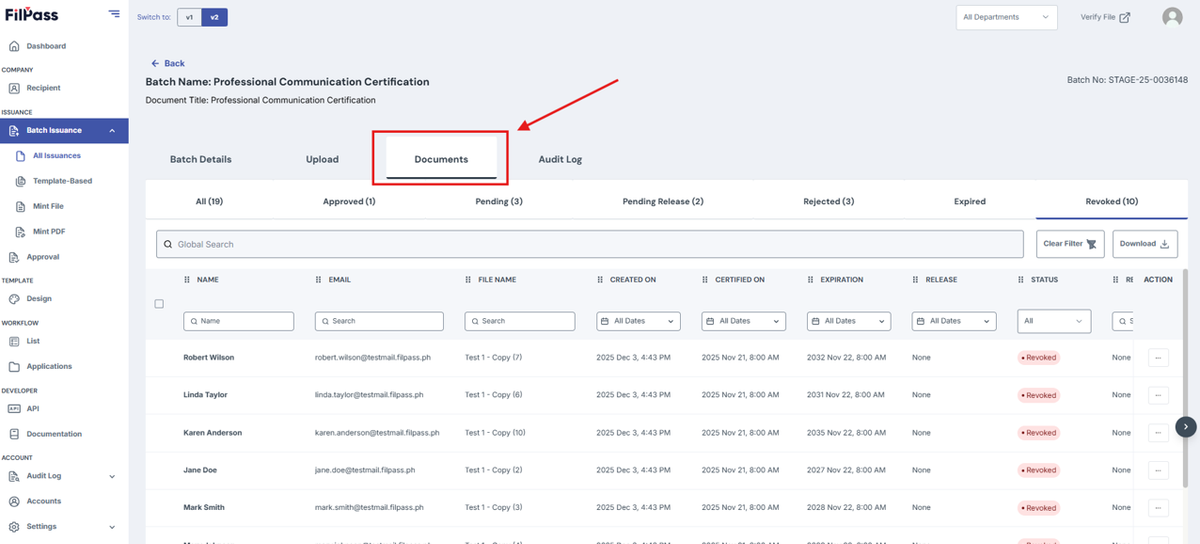Click the All Issuances sidebar icon
Screen dimensions: 1200x544
tap(22, 156)
